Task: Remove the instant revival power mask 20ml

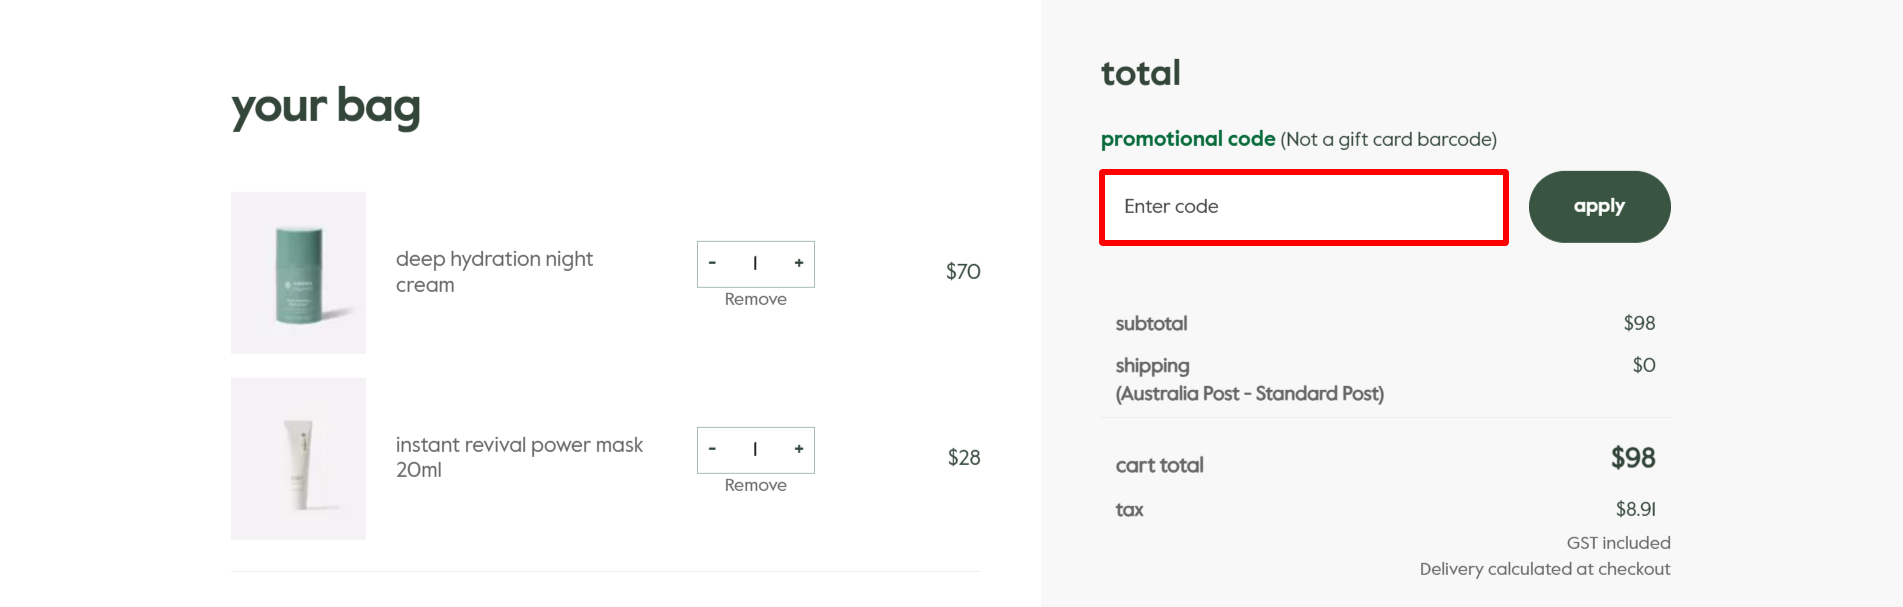Action: click(x=755, y=484)
